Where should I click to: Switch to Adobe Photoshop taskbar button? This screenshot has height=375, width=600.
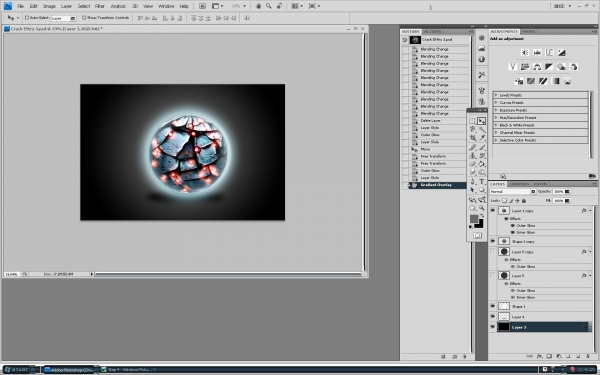[x=71, y=369]
